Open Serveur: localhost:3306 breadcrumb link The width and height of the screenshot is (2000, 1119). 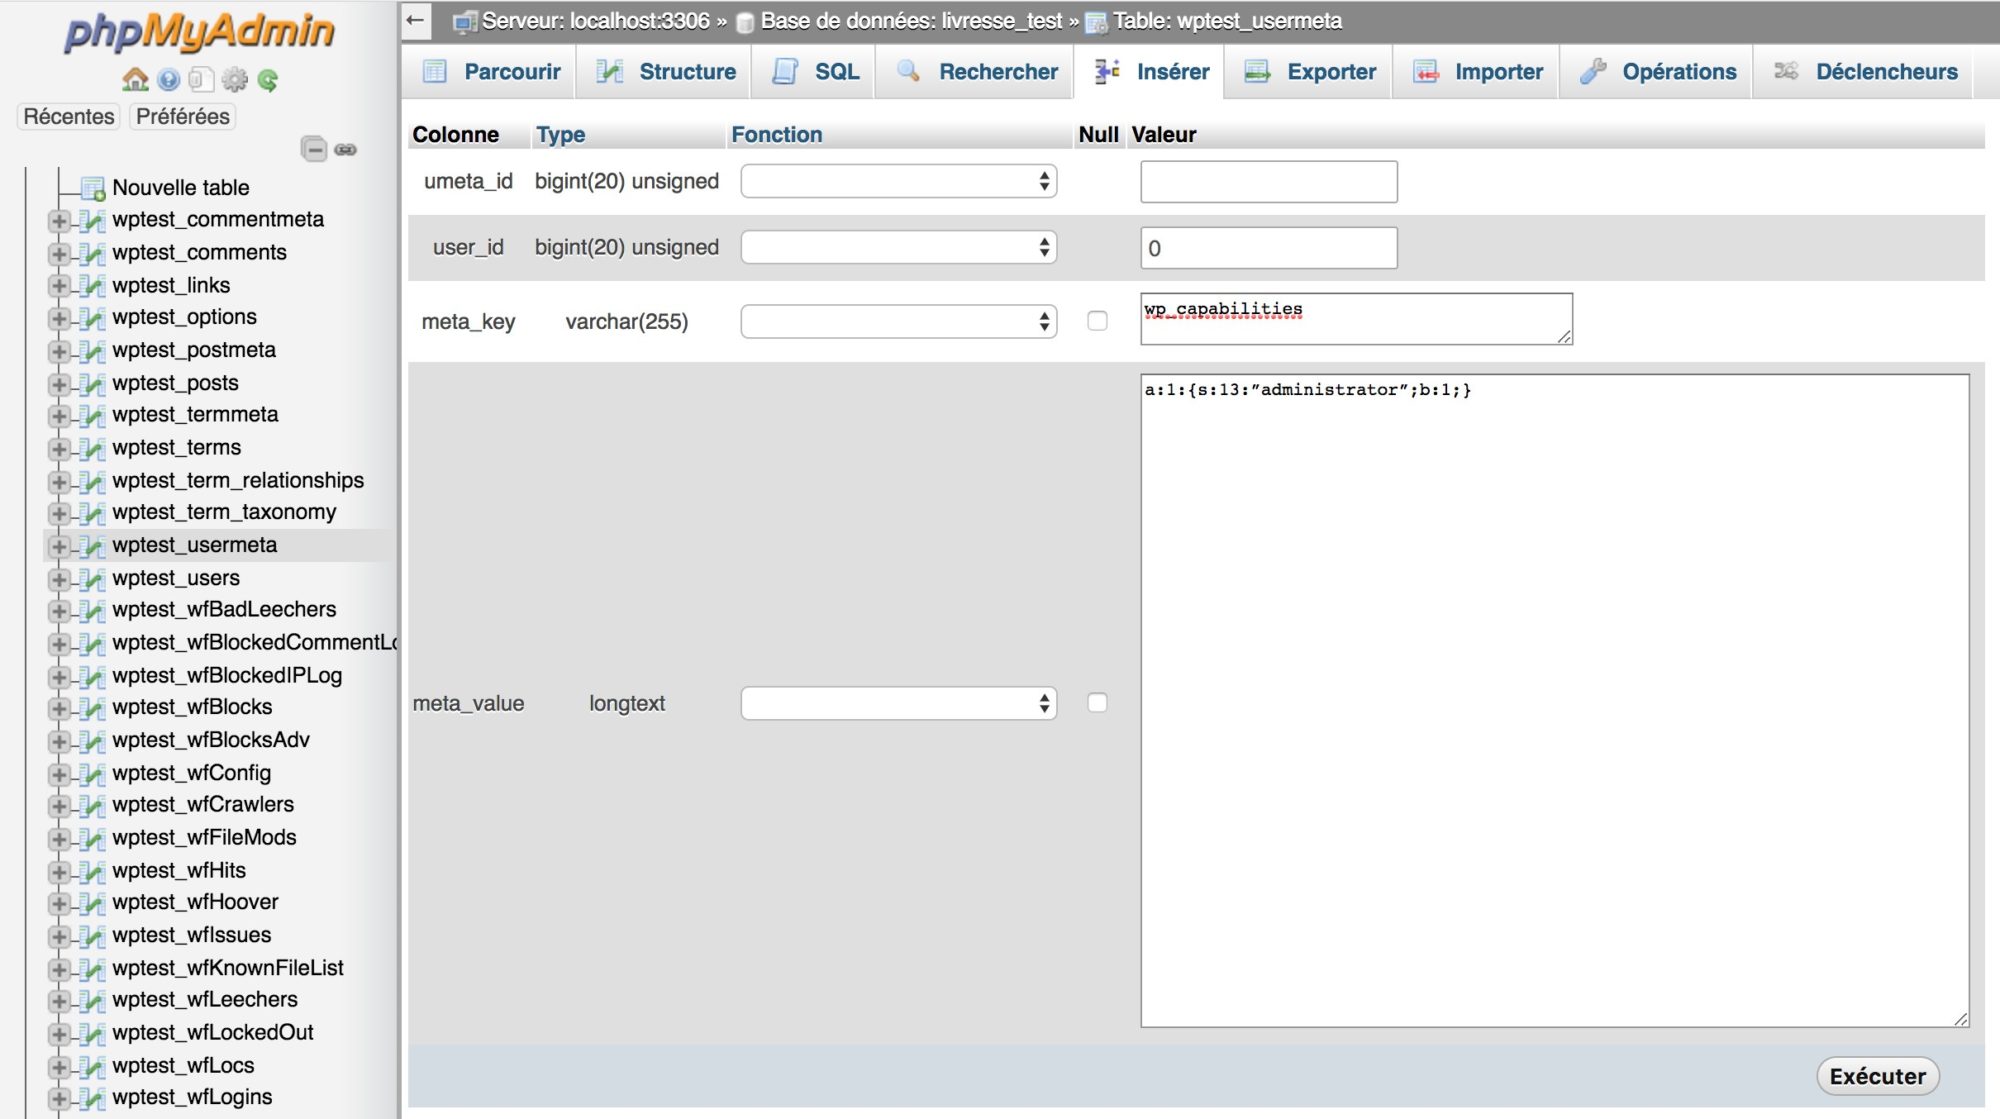596,21
